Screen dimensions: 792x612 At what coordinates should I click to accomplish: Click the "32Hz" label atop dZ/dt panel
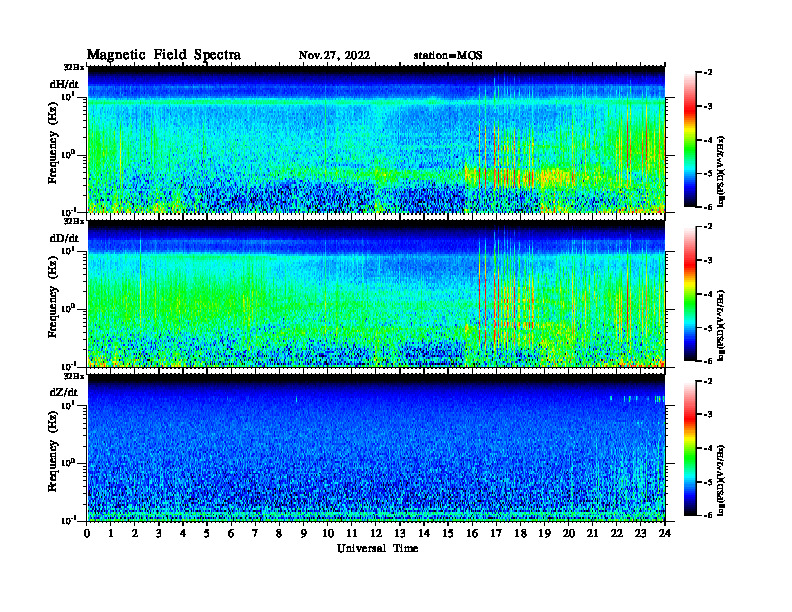(x=74, y=376)
